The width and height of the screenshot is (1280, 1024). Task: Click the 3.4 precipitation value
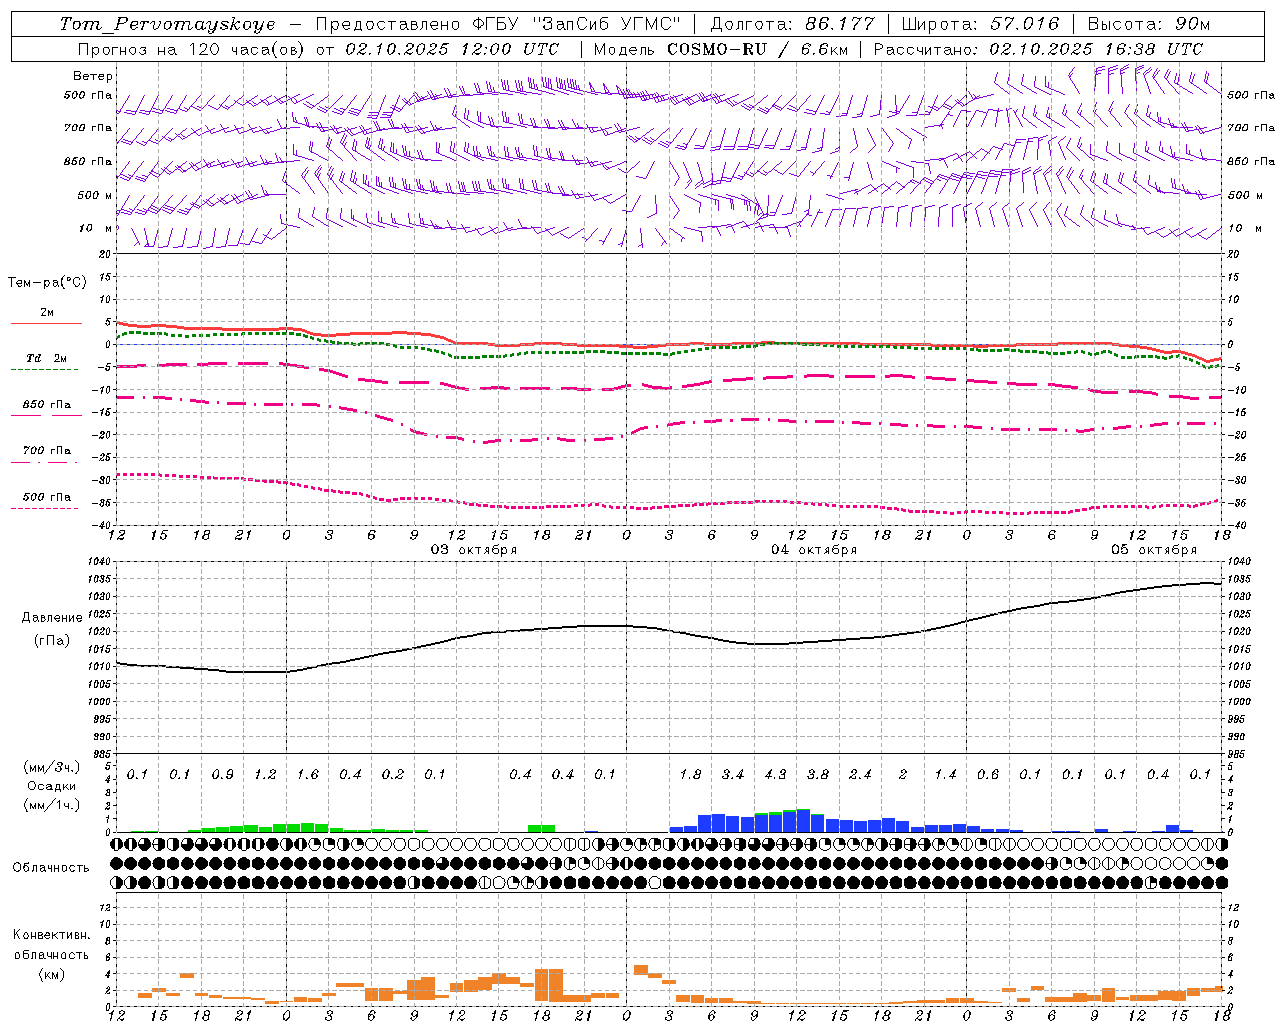click(733, 775)
